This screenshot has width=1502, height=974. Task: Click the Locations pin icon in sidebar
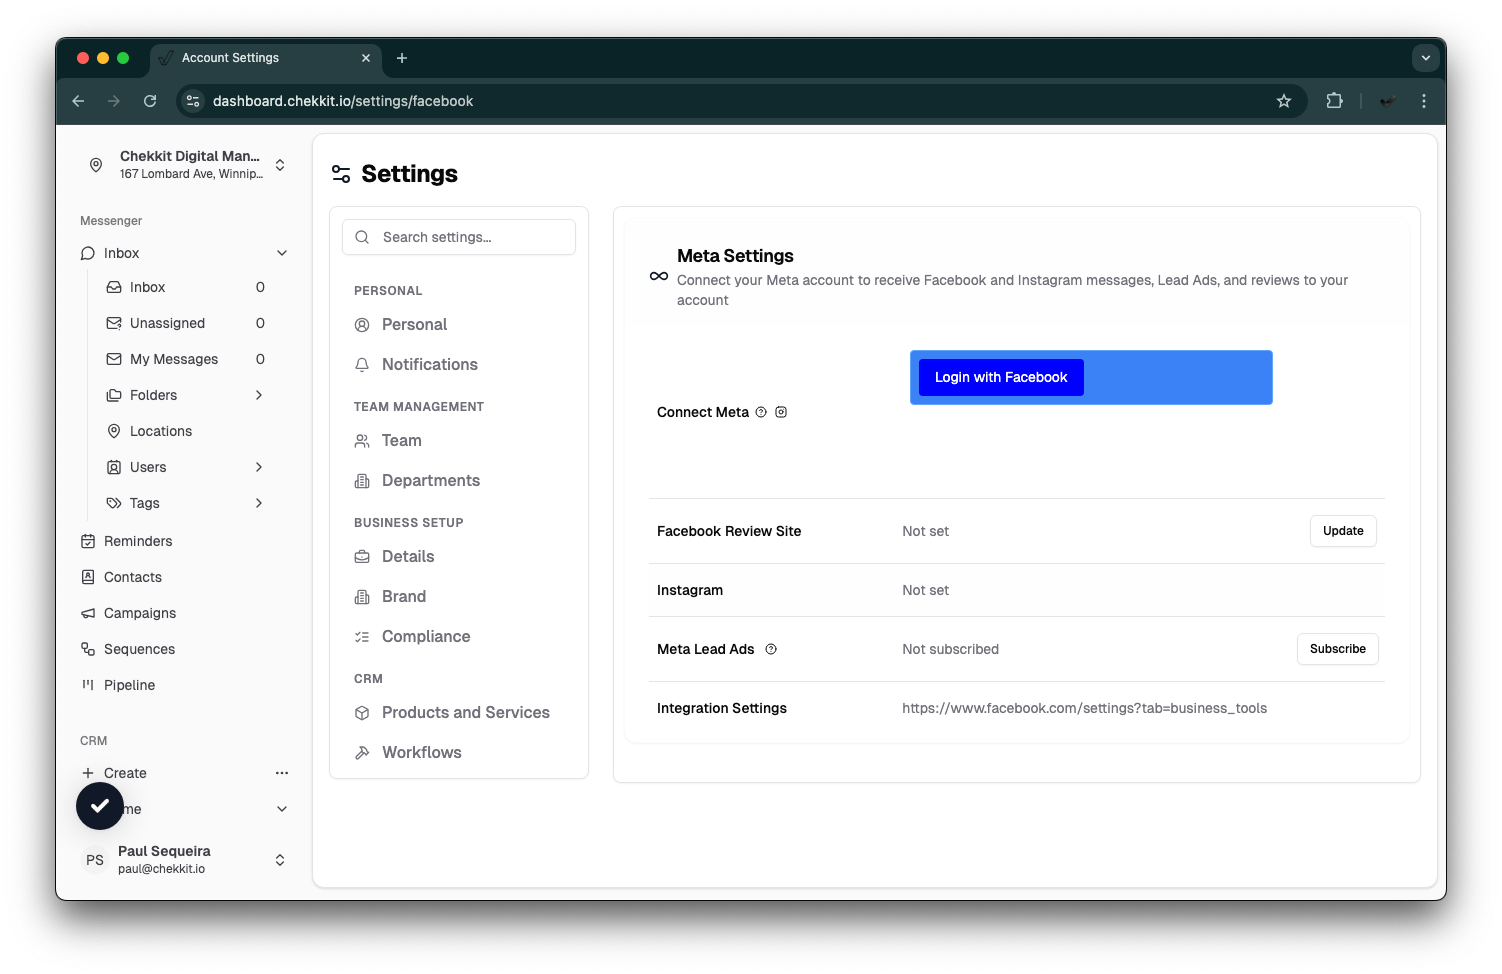(x=114, y=431)
